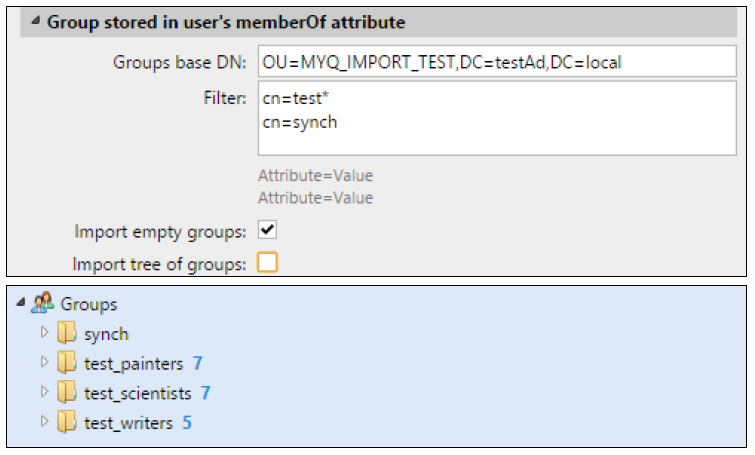Screen dimensions: 755x455
Task: Click the test_writers folder icon
Action: (67, 422)
